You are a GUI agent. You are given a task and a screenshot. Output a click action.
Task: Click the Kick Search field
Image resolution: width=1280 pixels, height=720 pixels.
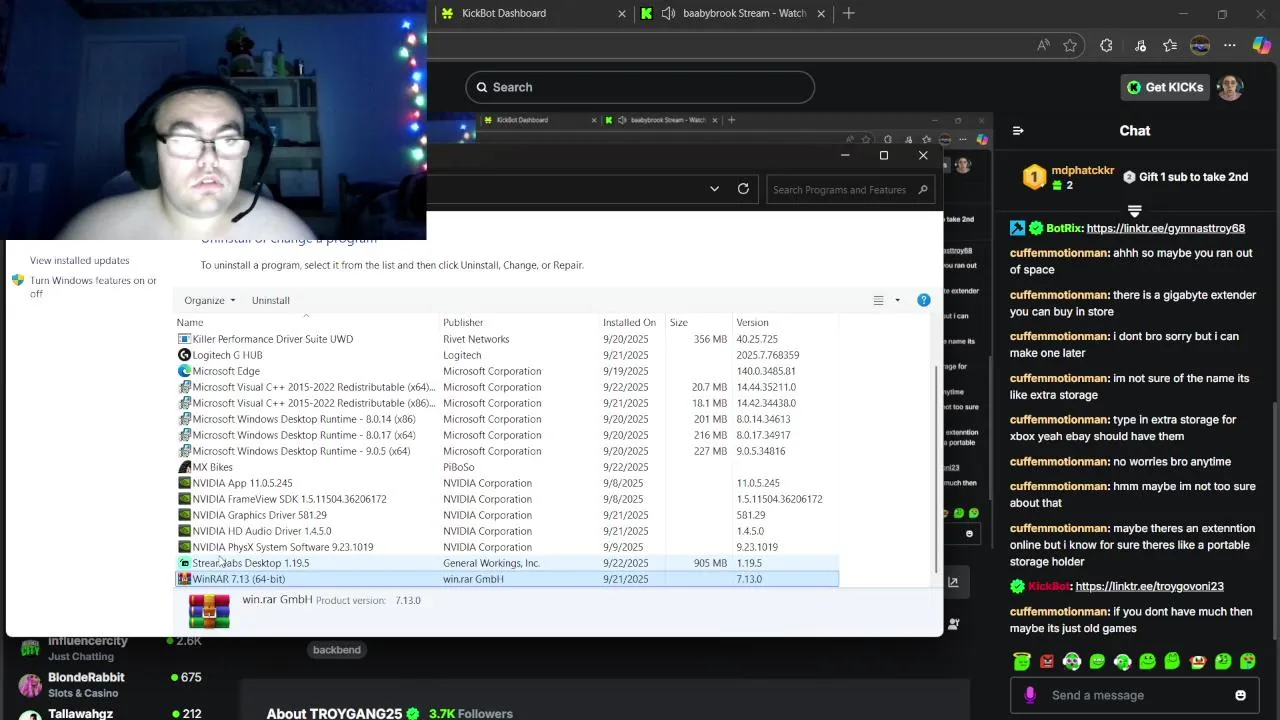click(640, 87)
